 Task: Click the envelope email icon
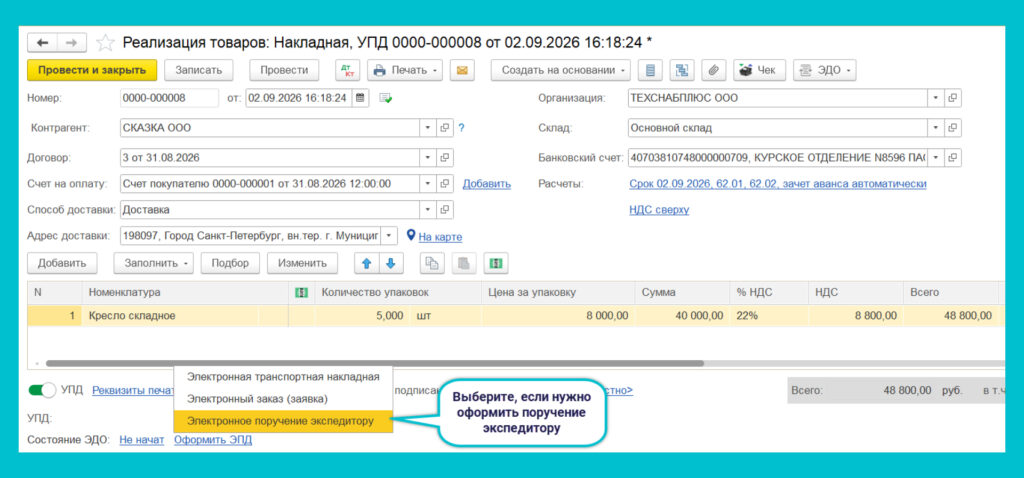(x=462, y=71)
